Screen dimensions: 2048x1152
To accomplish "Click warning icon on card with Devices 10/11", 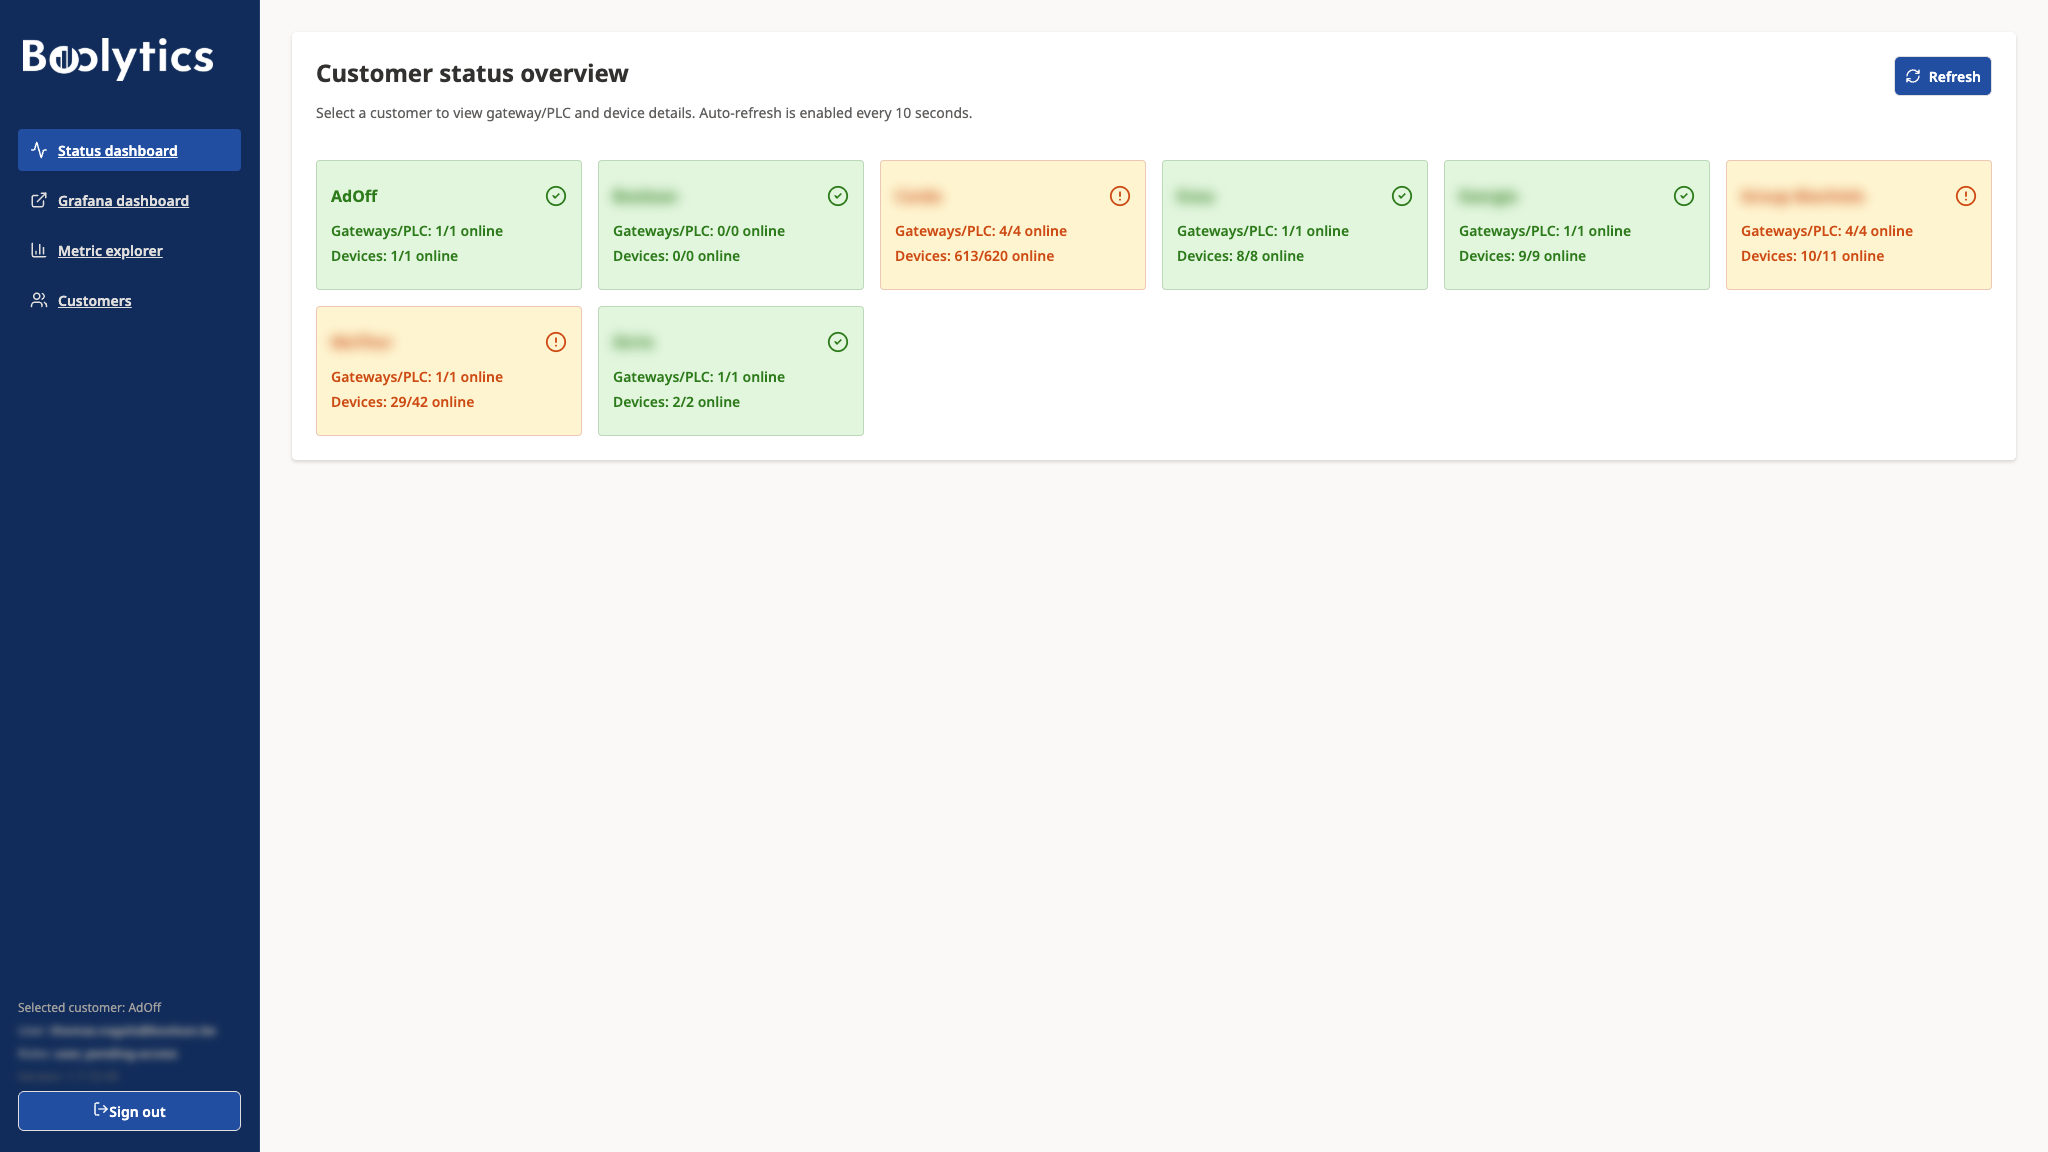I will (x=1966, y=196).
